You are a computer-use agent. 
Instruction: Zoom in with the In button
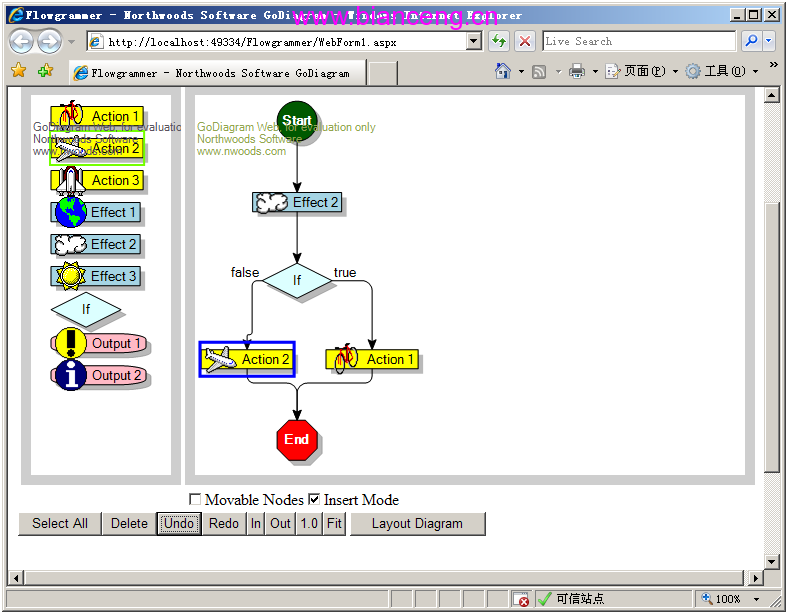click(256, 524)
